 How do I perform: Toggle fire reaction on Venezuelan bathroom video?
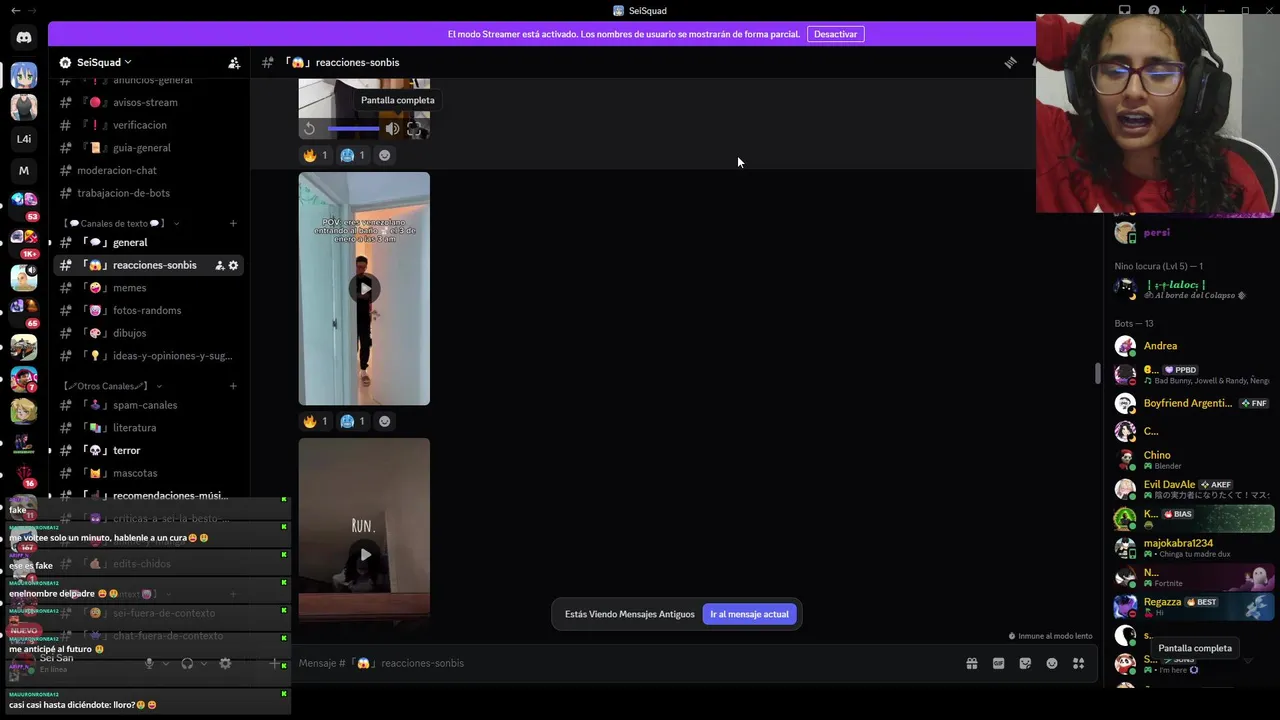[x=315, y=421]
